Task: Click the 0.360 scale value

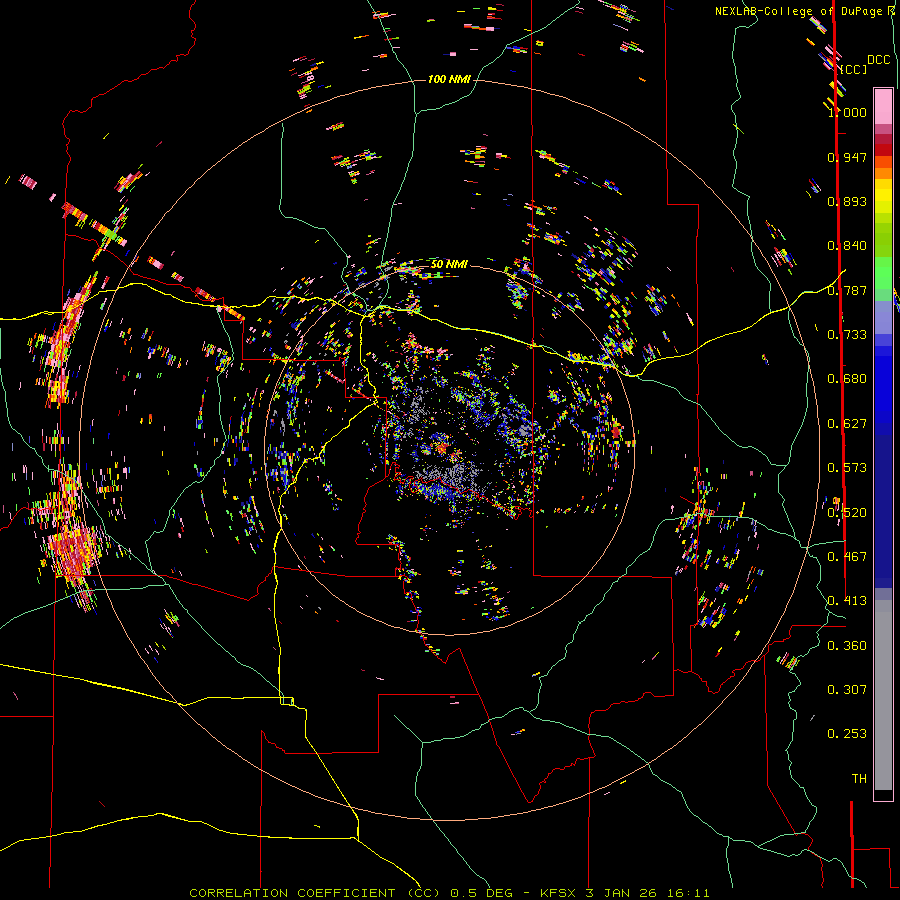Action: tap(847, 646)
